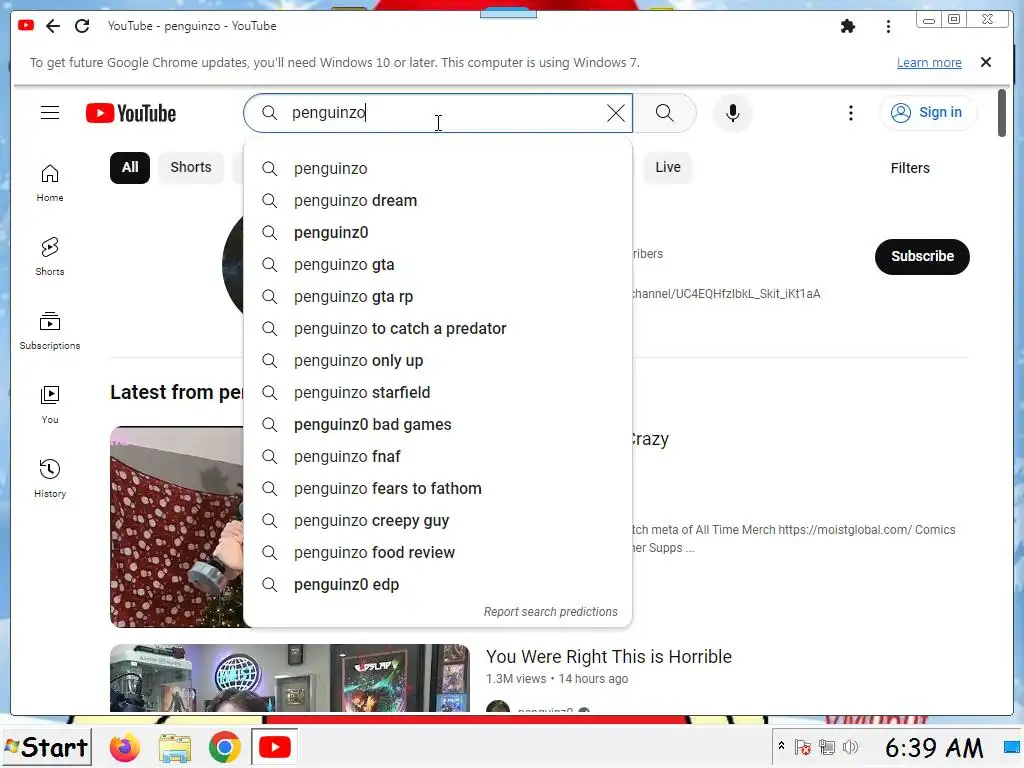Go to YouTube home via the logo
Viewport: 1024px width, 768px height.
click(131, 113)
